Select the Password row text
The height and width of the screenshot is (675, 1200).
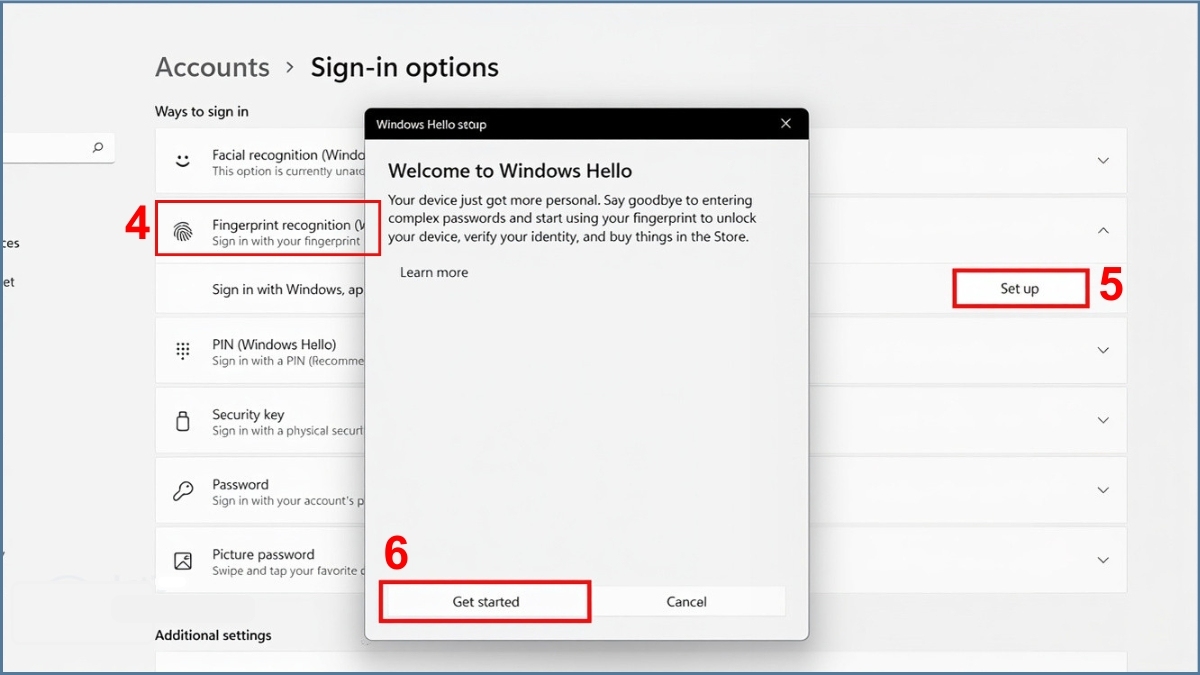(287, 492)
